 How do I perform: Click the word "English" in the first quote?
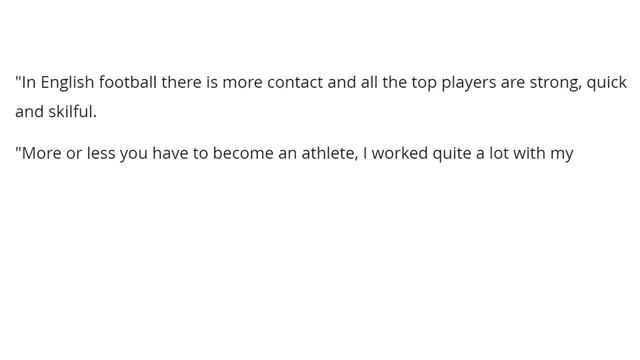[x=67, y=83]
